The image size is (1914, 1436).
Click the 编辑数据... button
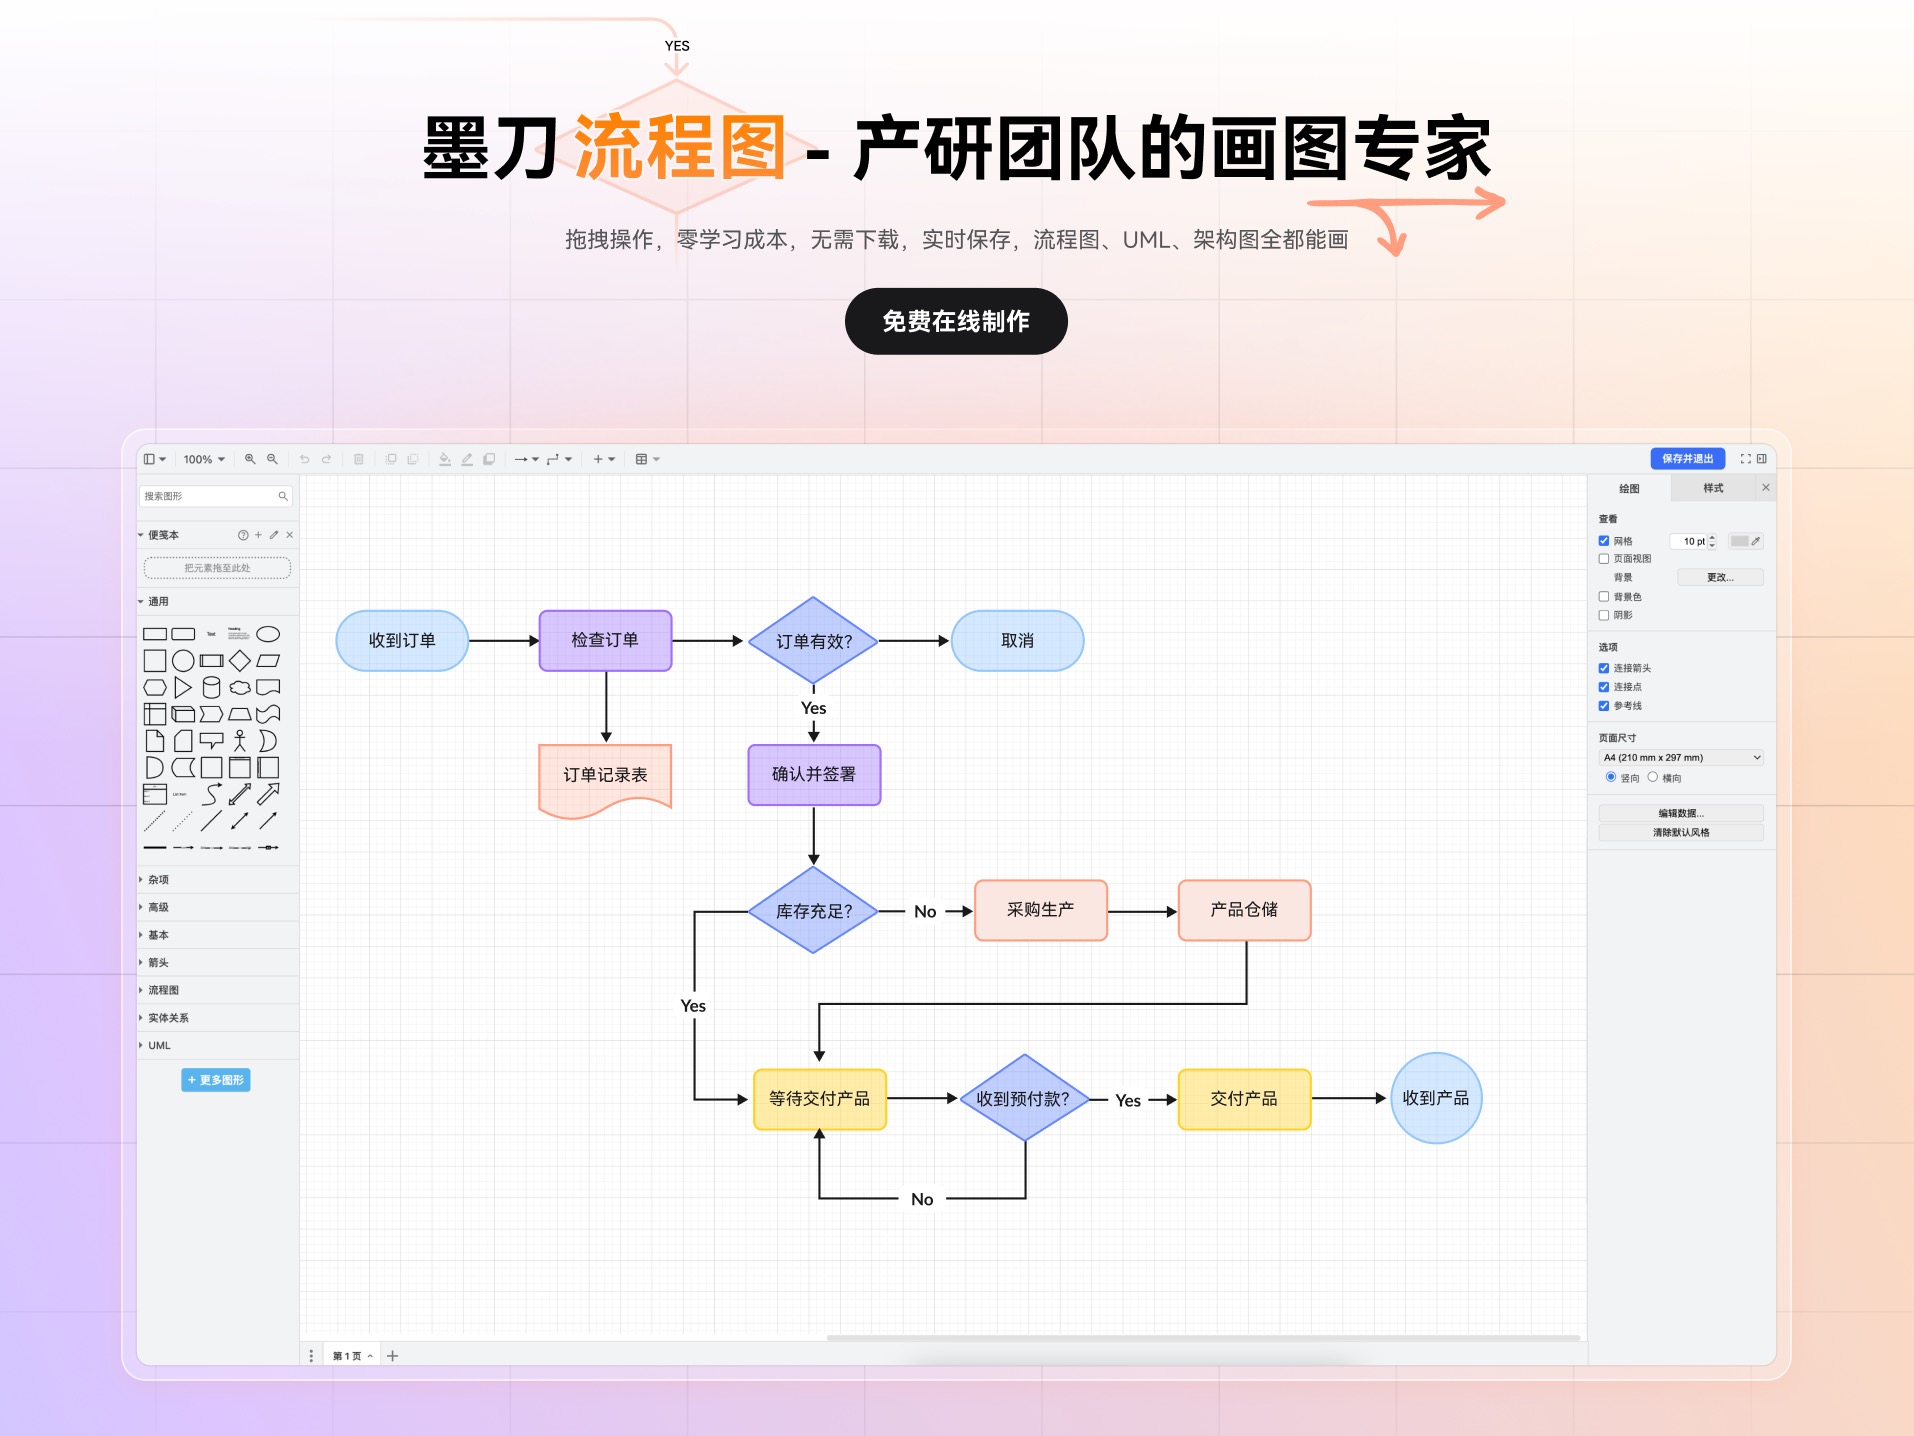(1681, 813)
